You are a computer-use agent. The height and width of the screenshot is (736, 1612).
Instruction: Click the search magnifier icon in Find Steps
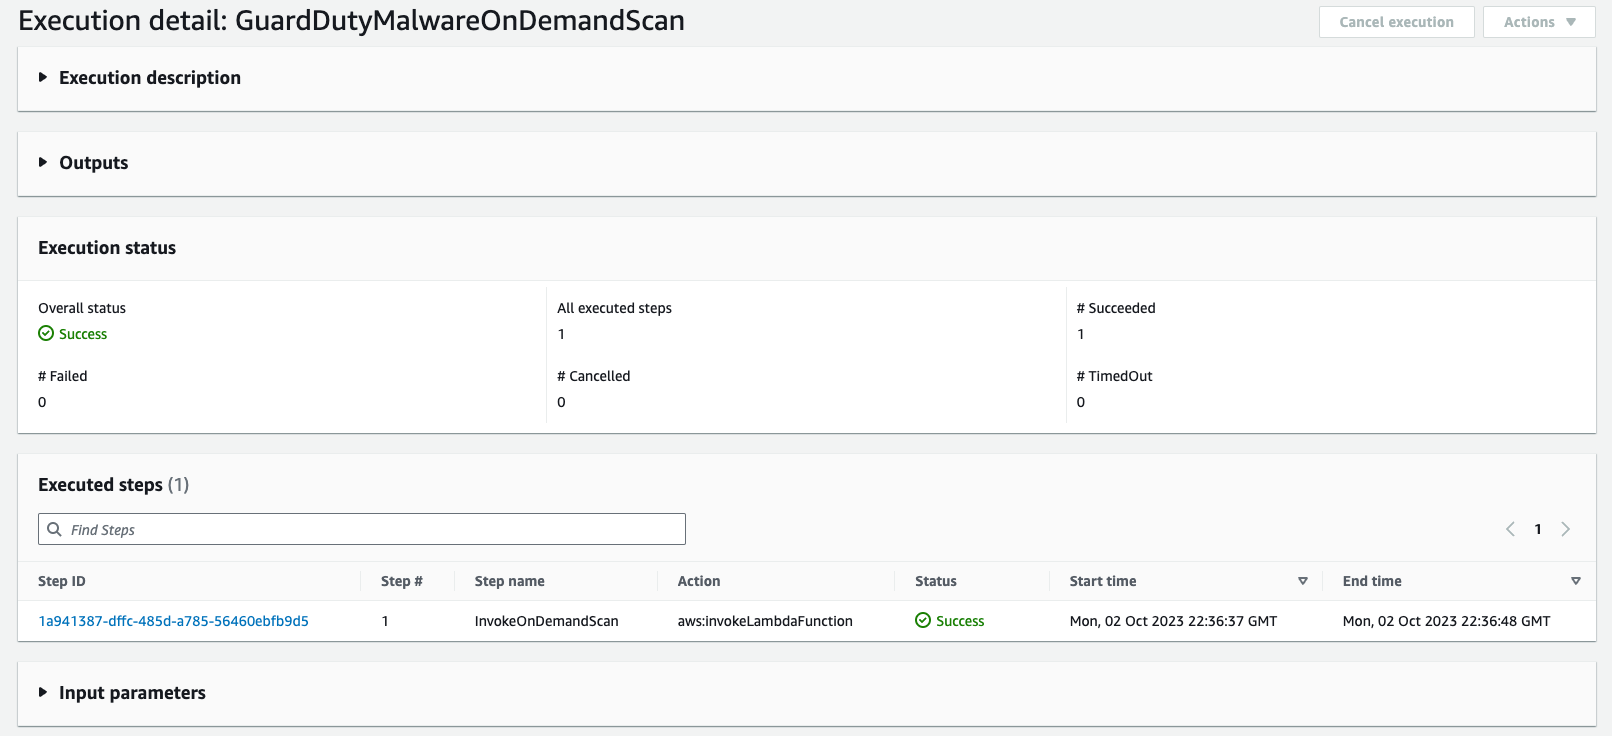click(x=55, y=529)
